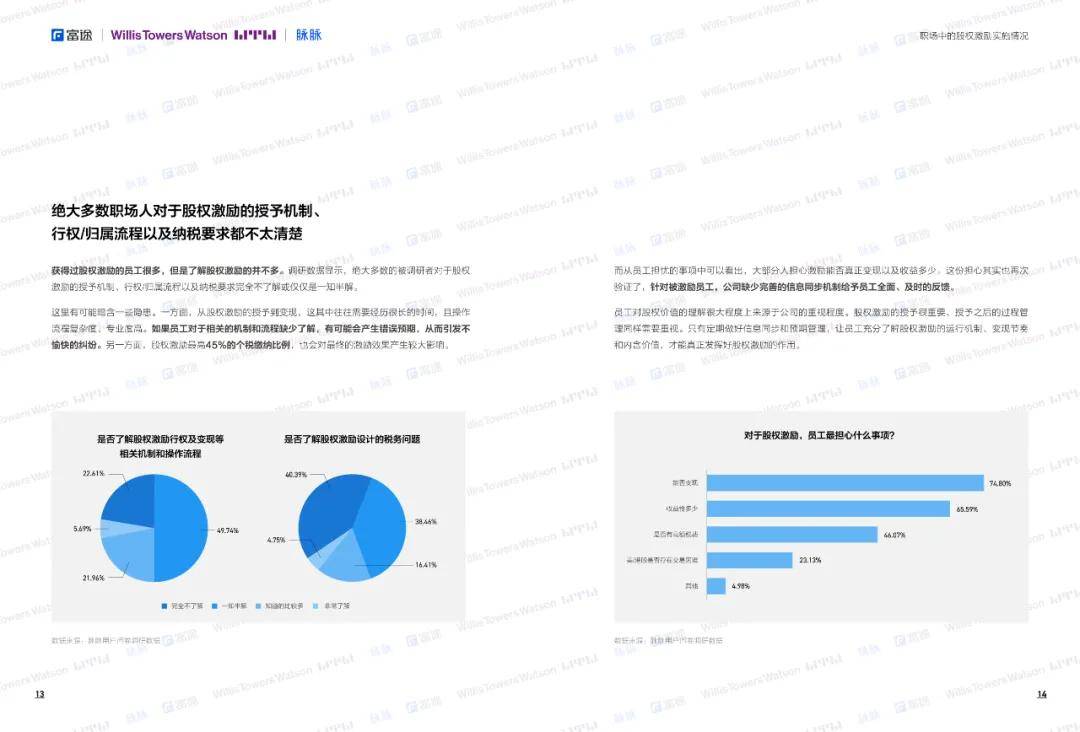1080x732 pixels.
Task: Click the 65.59% value label
Action: click(x=967, y=510)
